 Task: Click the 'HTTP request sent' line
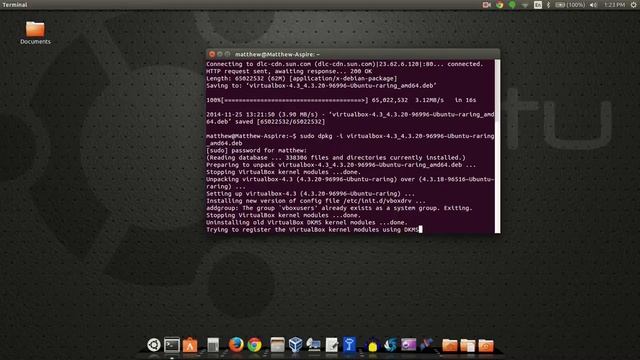289,71
